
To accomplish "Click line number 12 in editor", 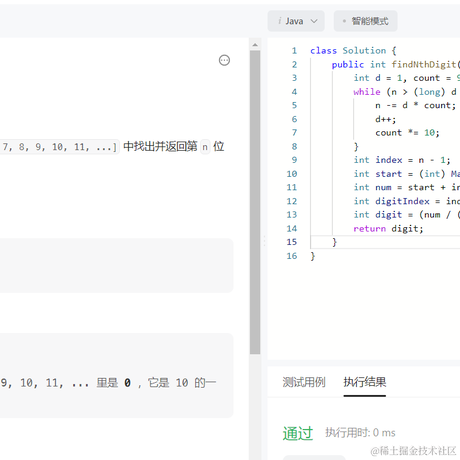I will (292, 201).
